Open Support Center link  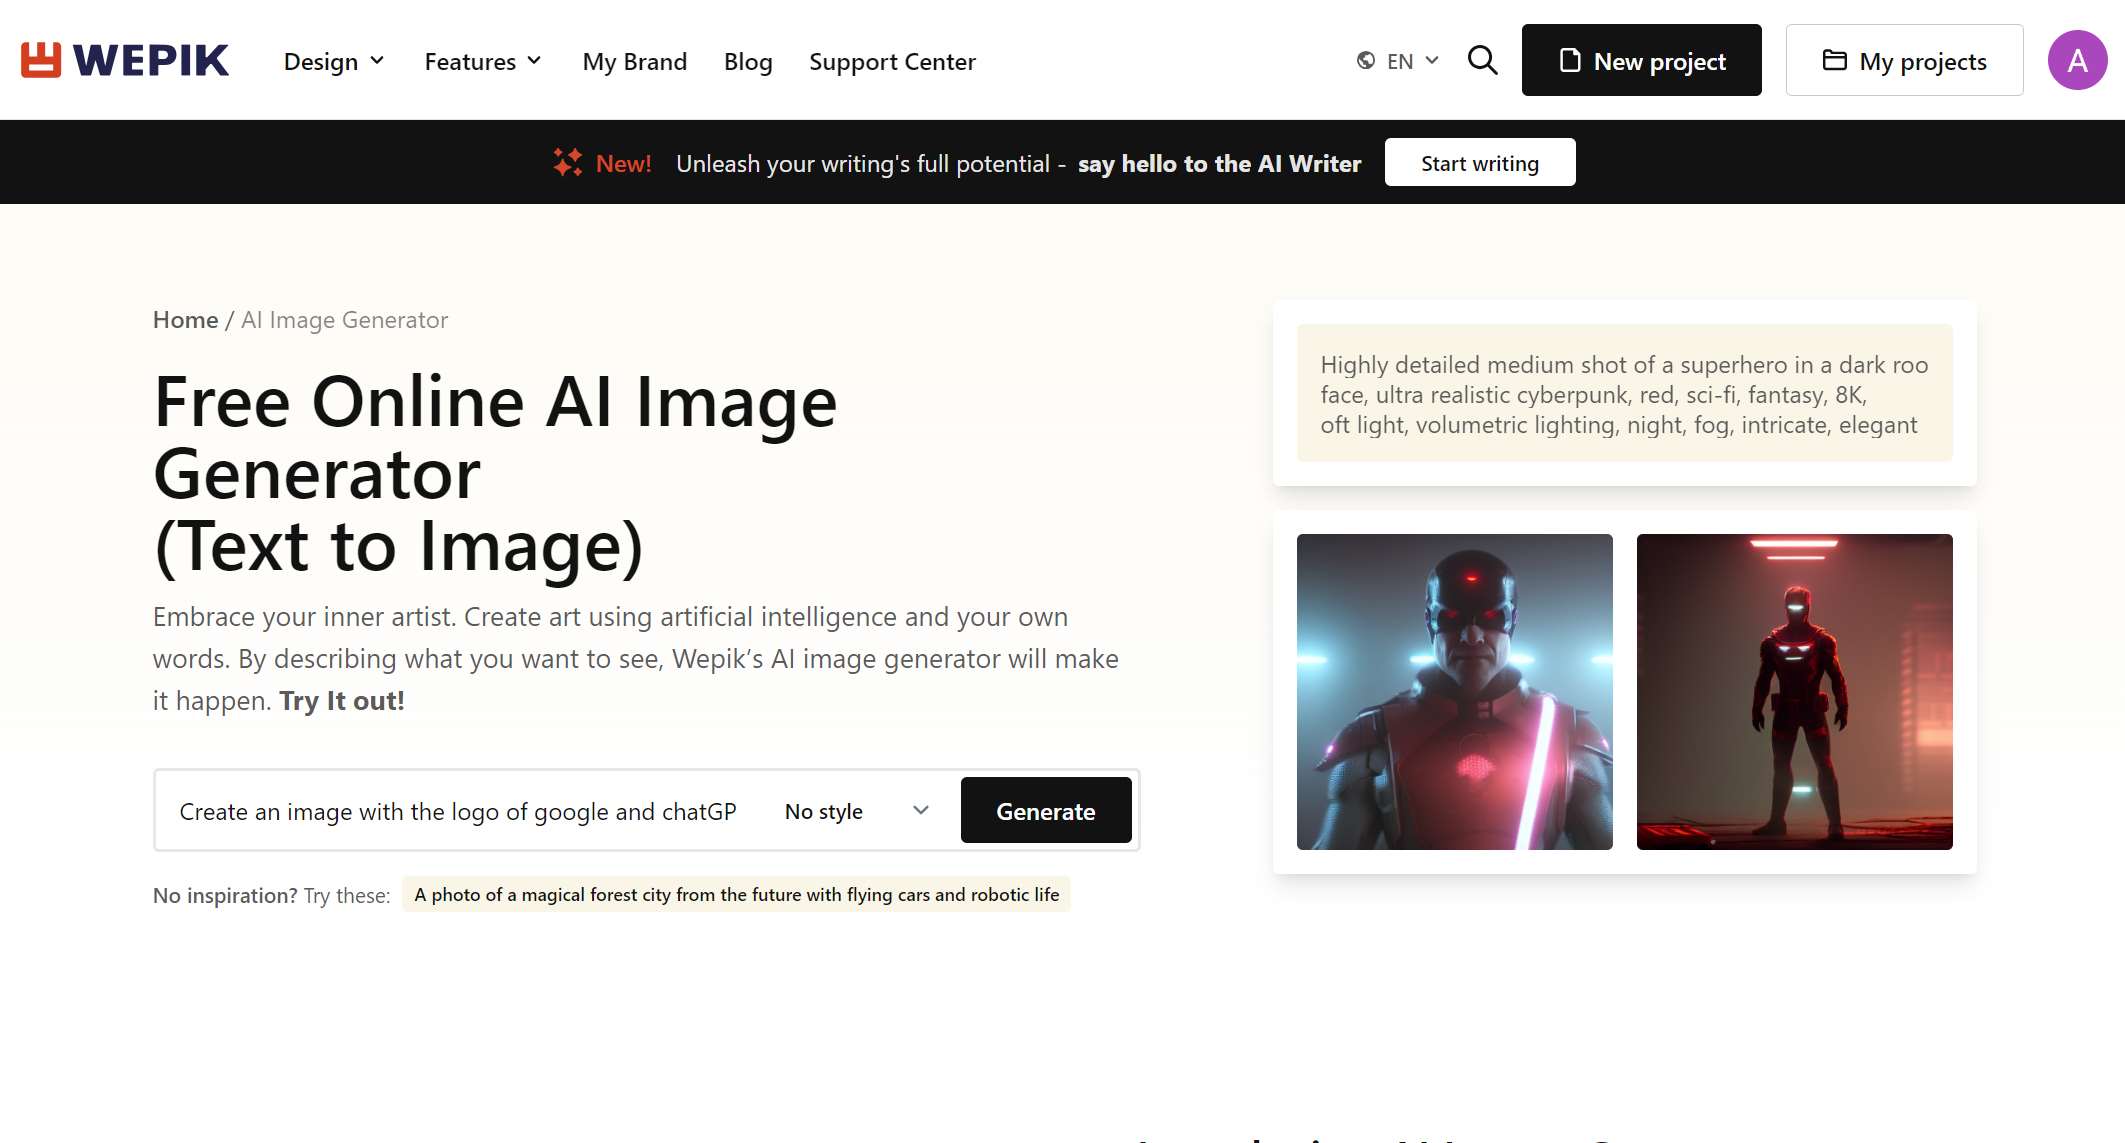(x=892, y=62)
